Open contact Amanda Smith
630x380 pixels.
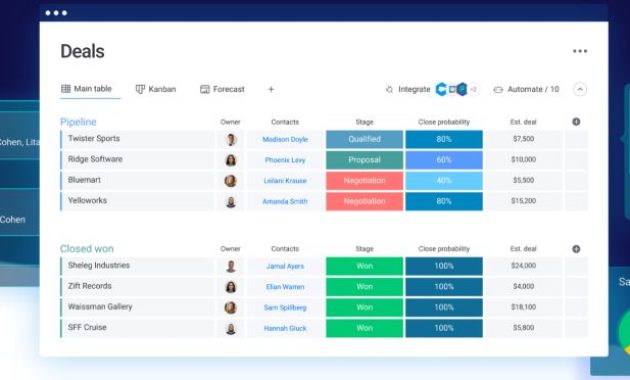coord(285,201)
